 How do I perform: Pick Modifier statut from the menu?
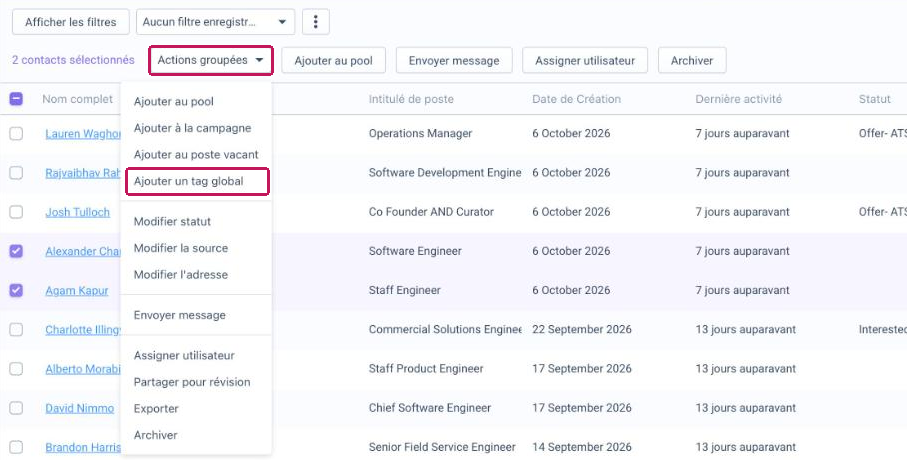coord(172,222)
